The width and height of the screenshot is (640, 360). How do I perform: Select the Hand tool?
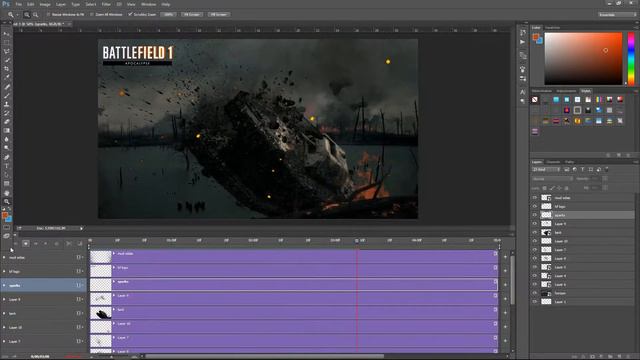(x=6, y=193)
